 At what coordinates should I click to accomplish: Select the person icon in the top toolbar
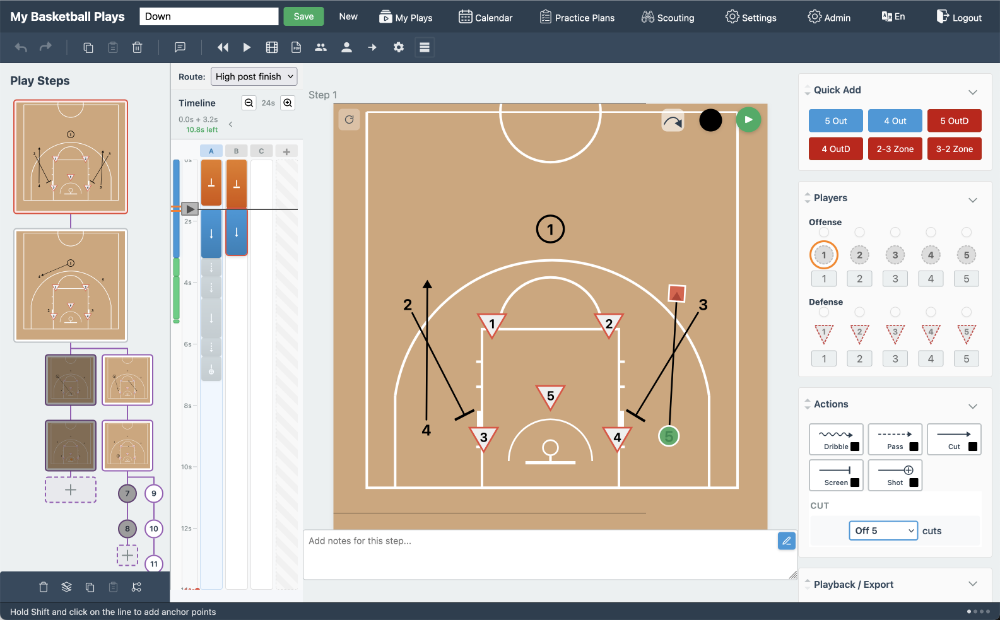[x=346, y=47]
